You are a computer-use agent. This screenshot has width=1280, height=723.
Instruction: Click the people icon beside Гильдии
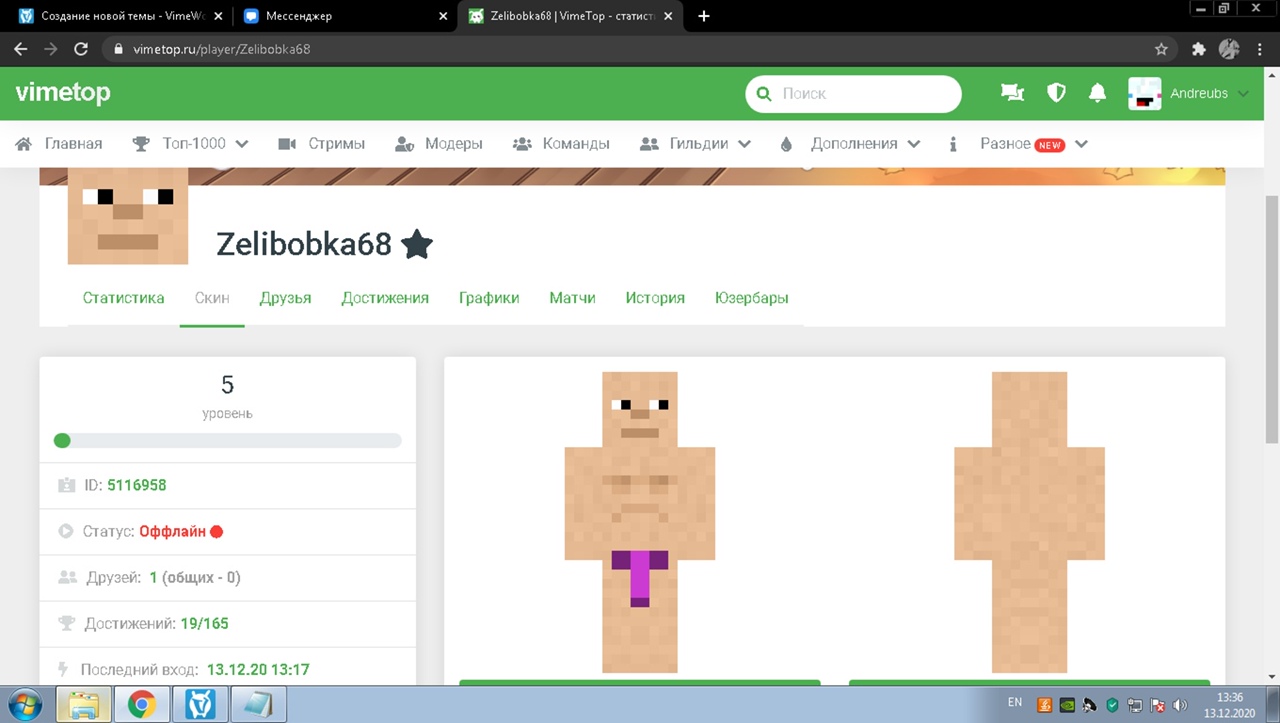click(x=650, y=144)
